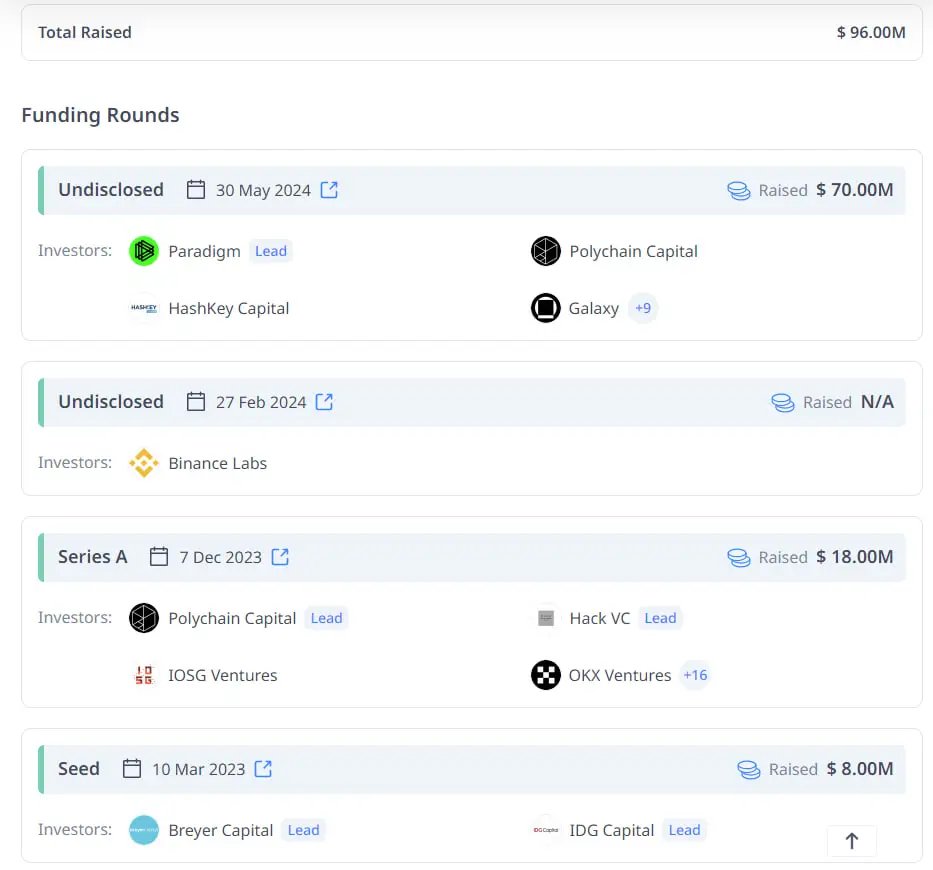Click the OKX Ventures logo
Screen dimensions: 933x870
click(546, 675)
